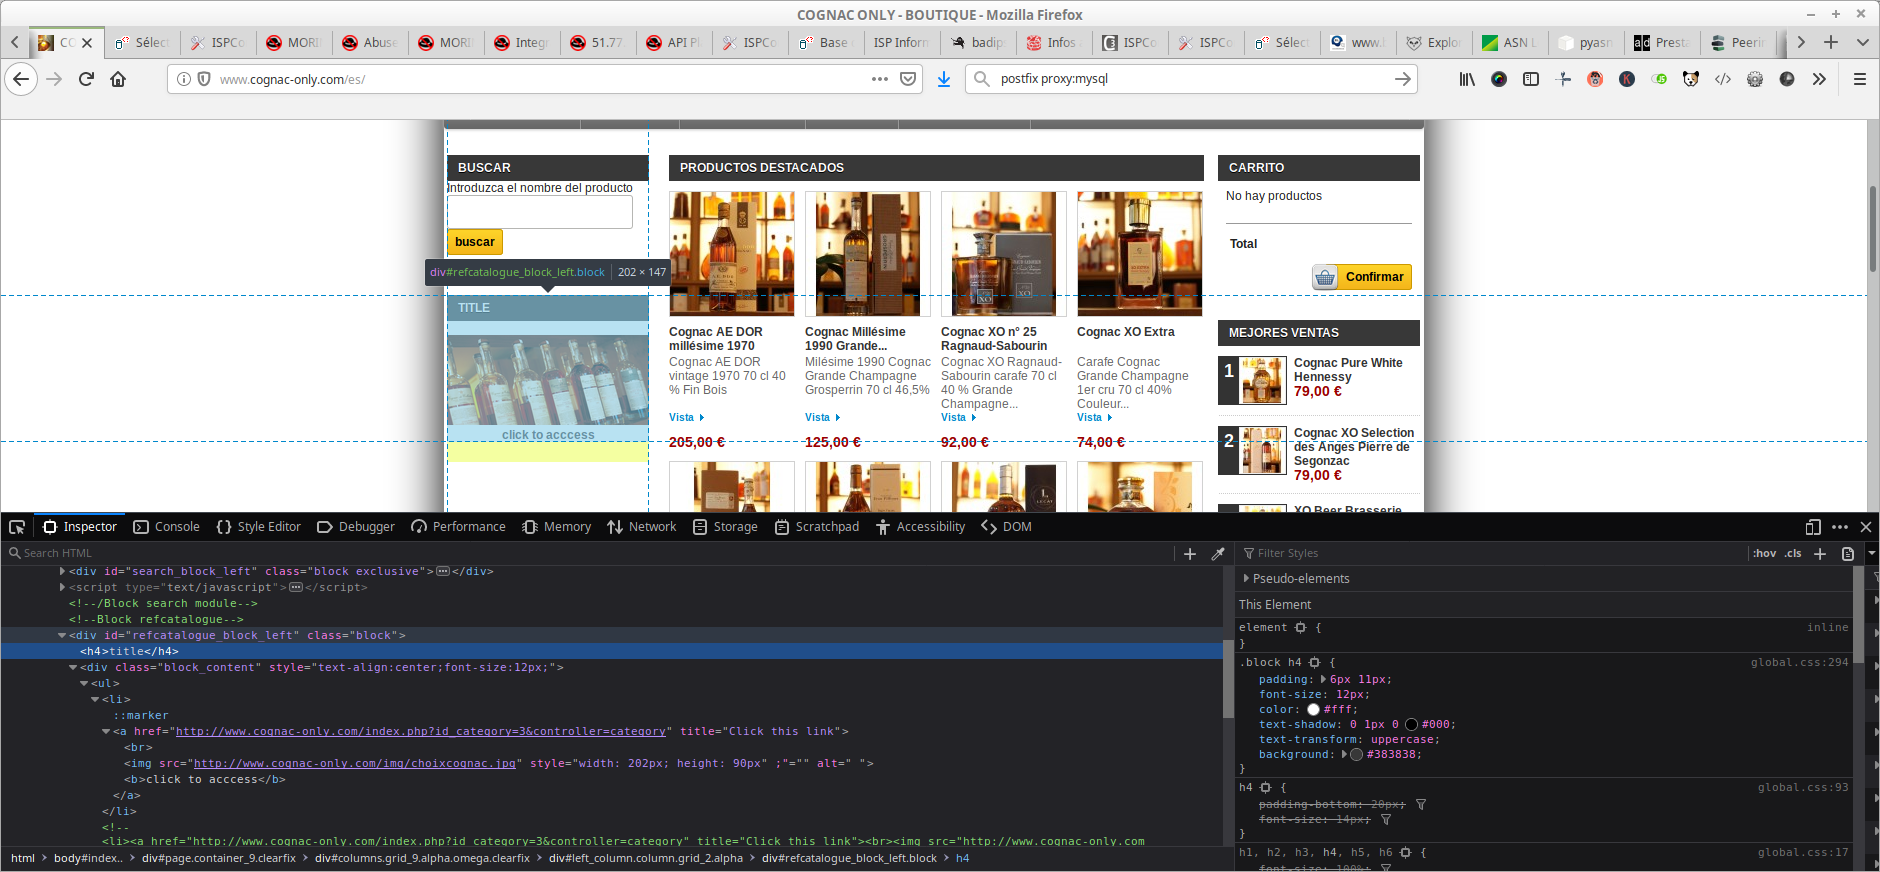Click the yellow buscar button
The width and height of the screenshot is (1880, 872).
point(475,242)
